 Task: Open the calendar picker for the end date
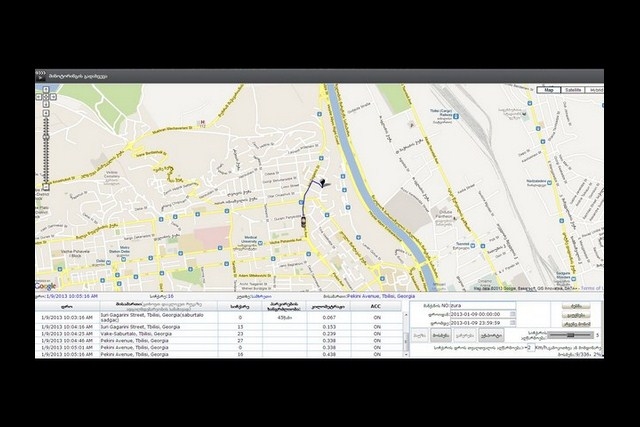tap(513, 322)
